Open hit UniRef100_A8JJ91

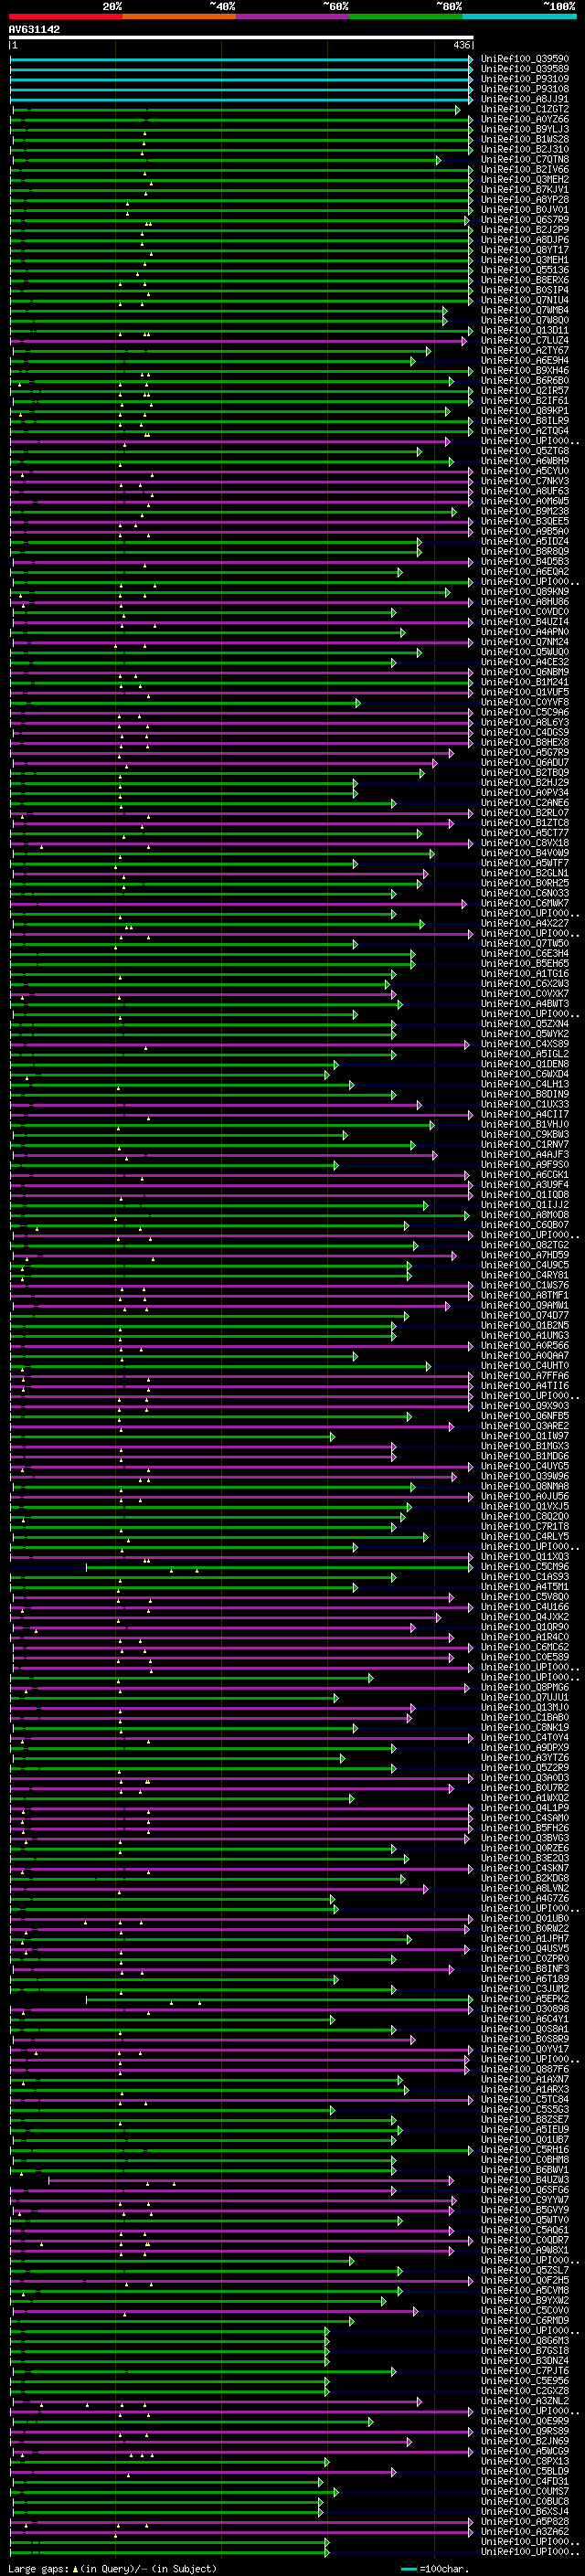coord(525,99)
